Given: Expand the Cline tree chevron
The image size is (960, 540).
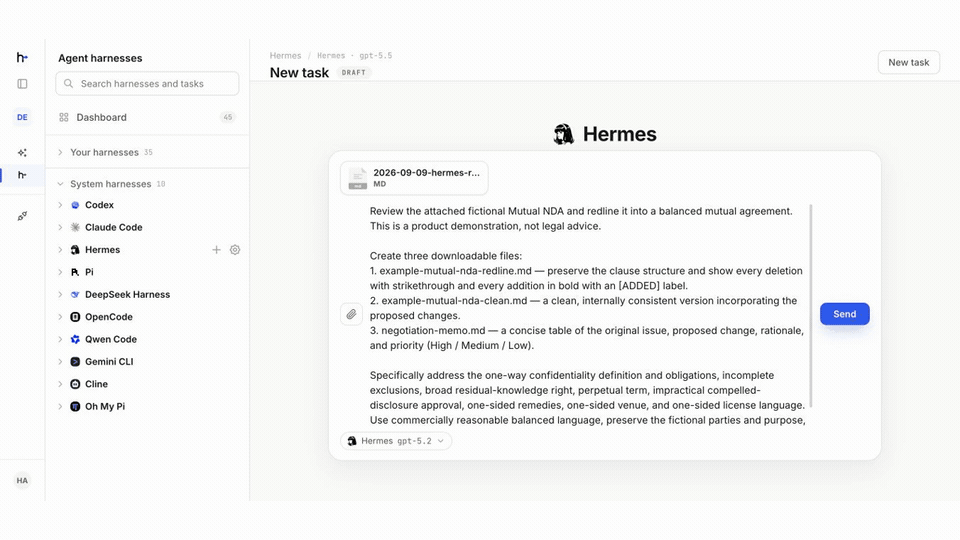Looking at the screenshot, I should click(60, 384).
